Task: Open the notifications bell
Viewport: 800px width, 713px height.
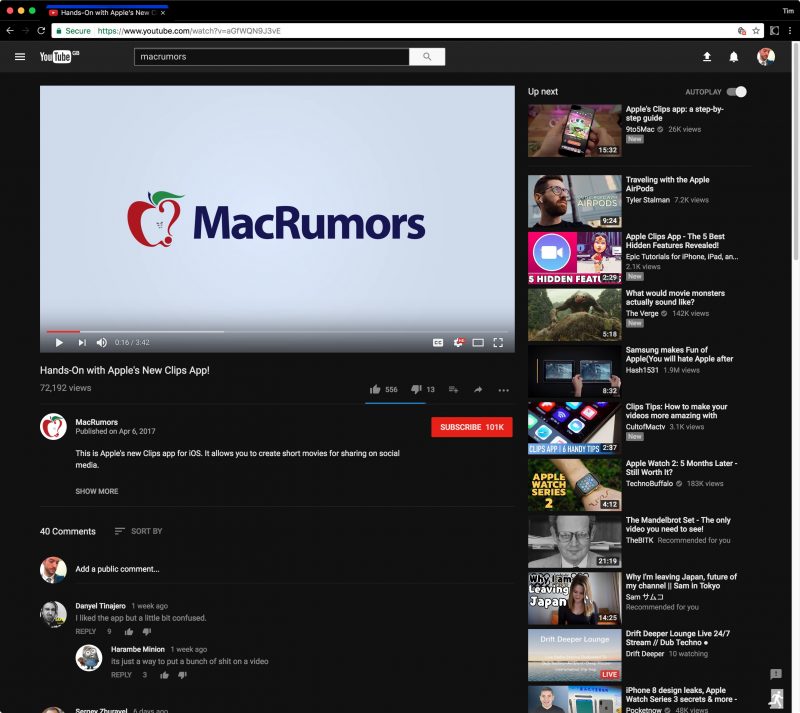Action: [734, 57]
